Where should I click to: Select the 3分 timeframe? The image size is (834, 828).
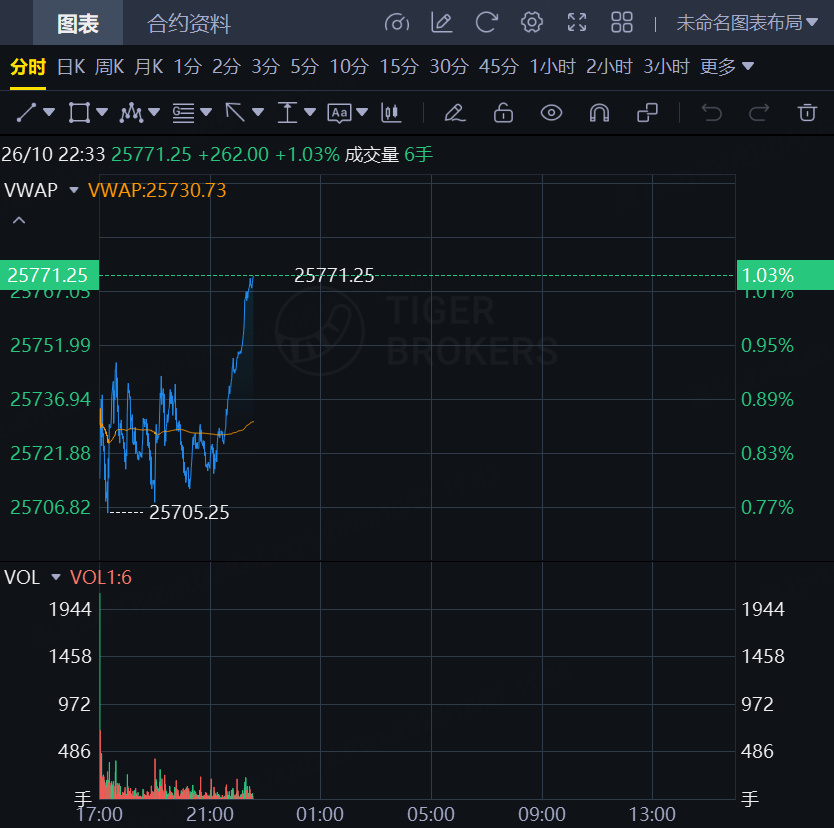(x=265, y=67)
